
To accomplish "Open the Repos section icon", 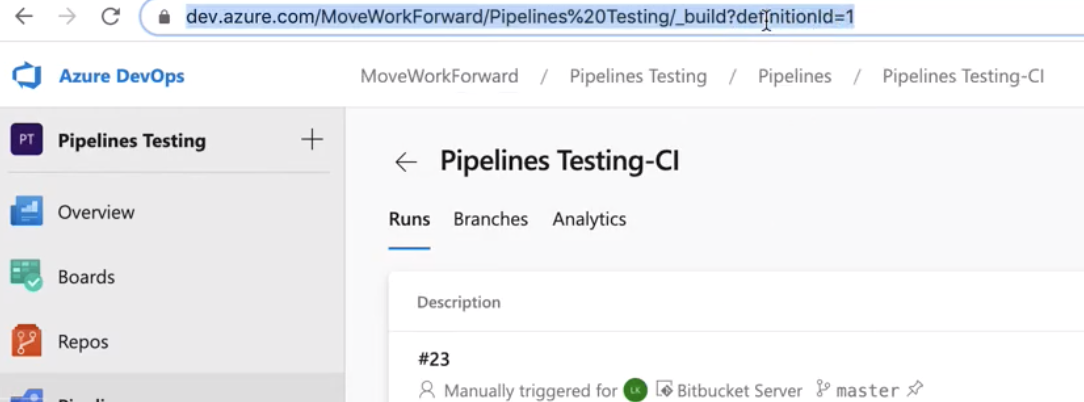I will [x=27, y=342].
